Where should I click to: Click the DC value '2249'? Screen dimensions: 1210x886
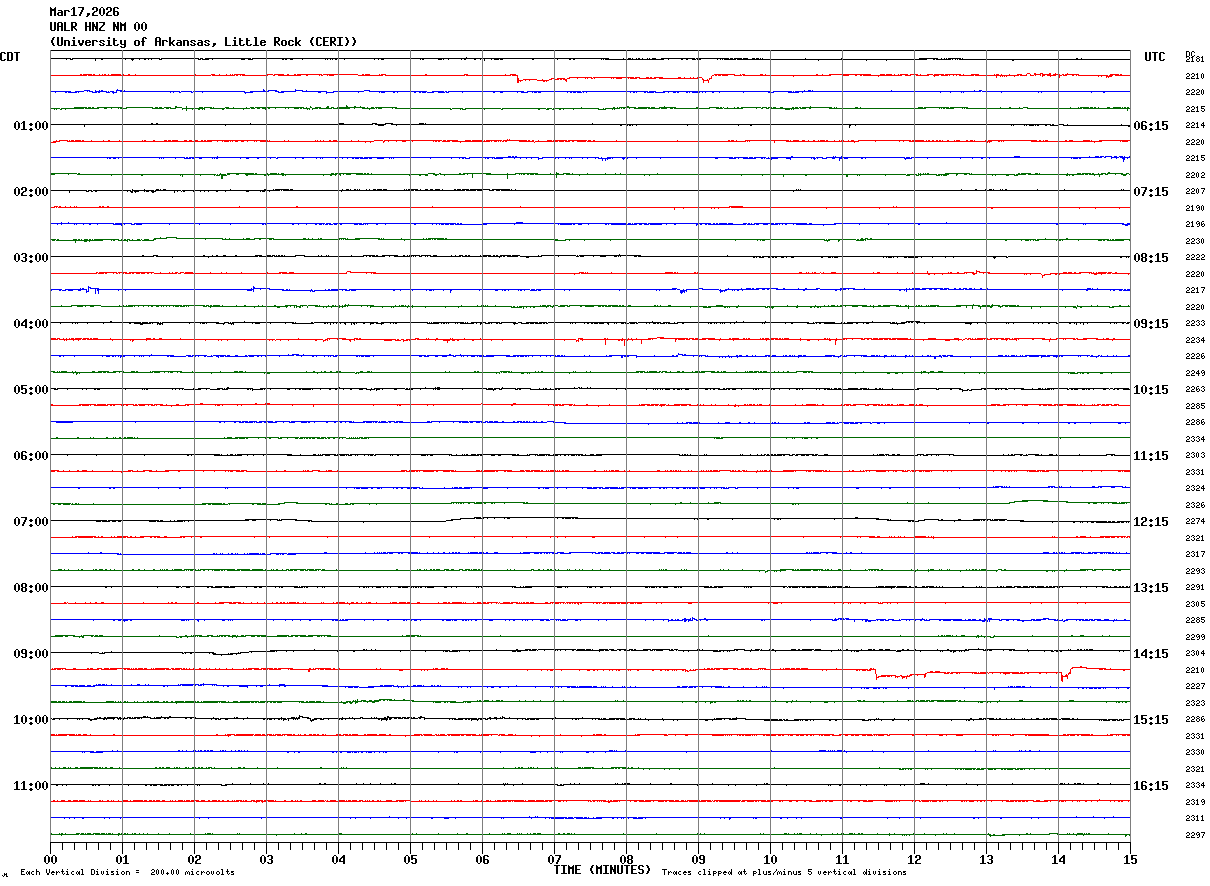1194,373
